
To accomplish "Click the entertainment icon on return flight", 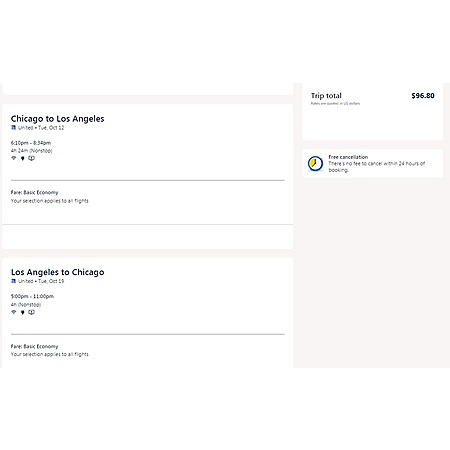I will (x=31, y=312).
